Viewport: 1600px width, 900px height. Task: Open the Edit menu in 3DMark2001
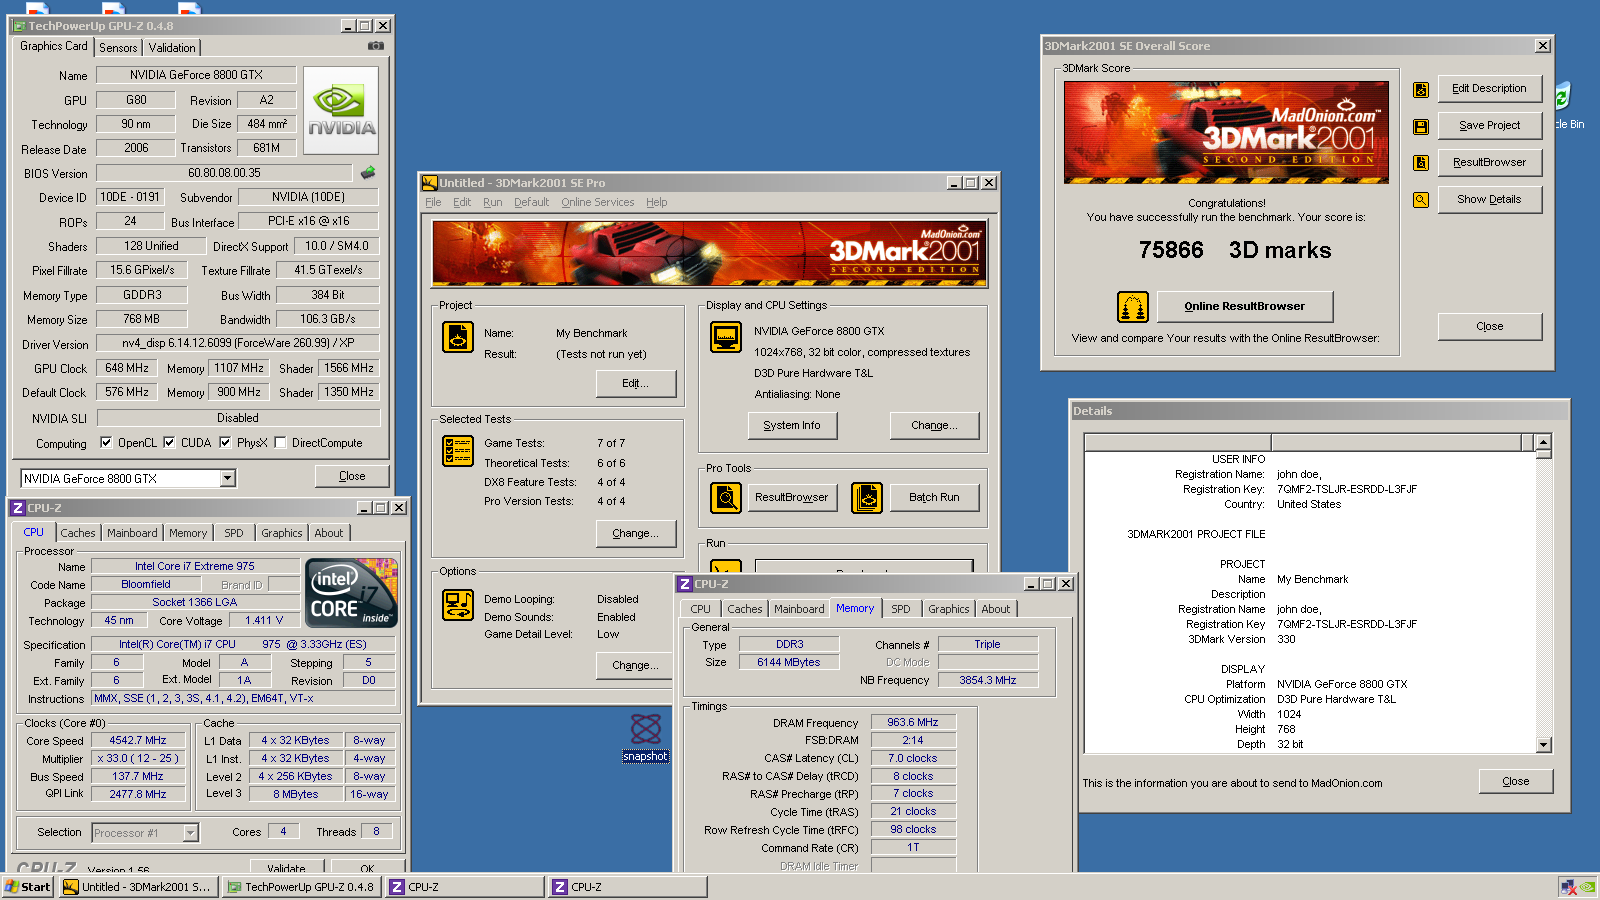pyautogui.click(x=462, y=202)
